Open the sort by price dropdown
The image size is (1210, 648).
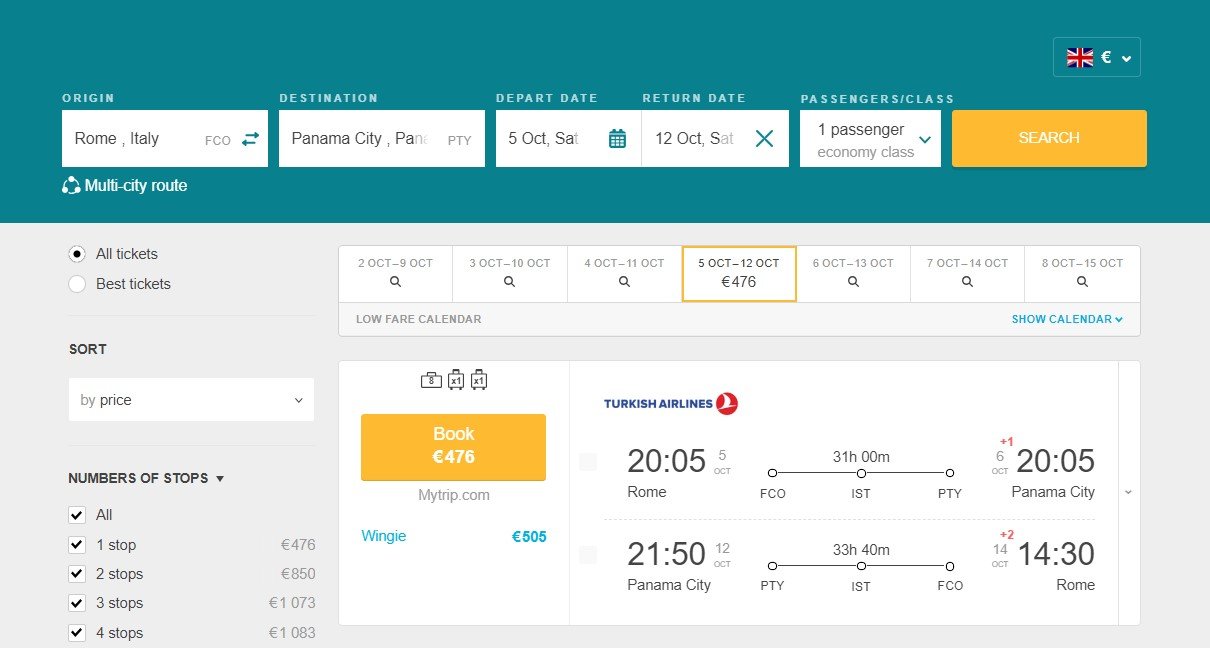[191, 400]
